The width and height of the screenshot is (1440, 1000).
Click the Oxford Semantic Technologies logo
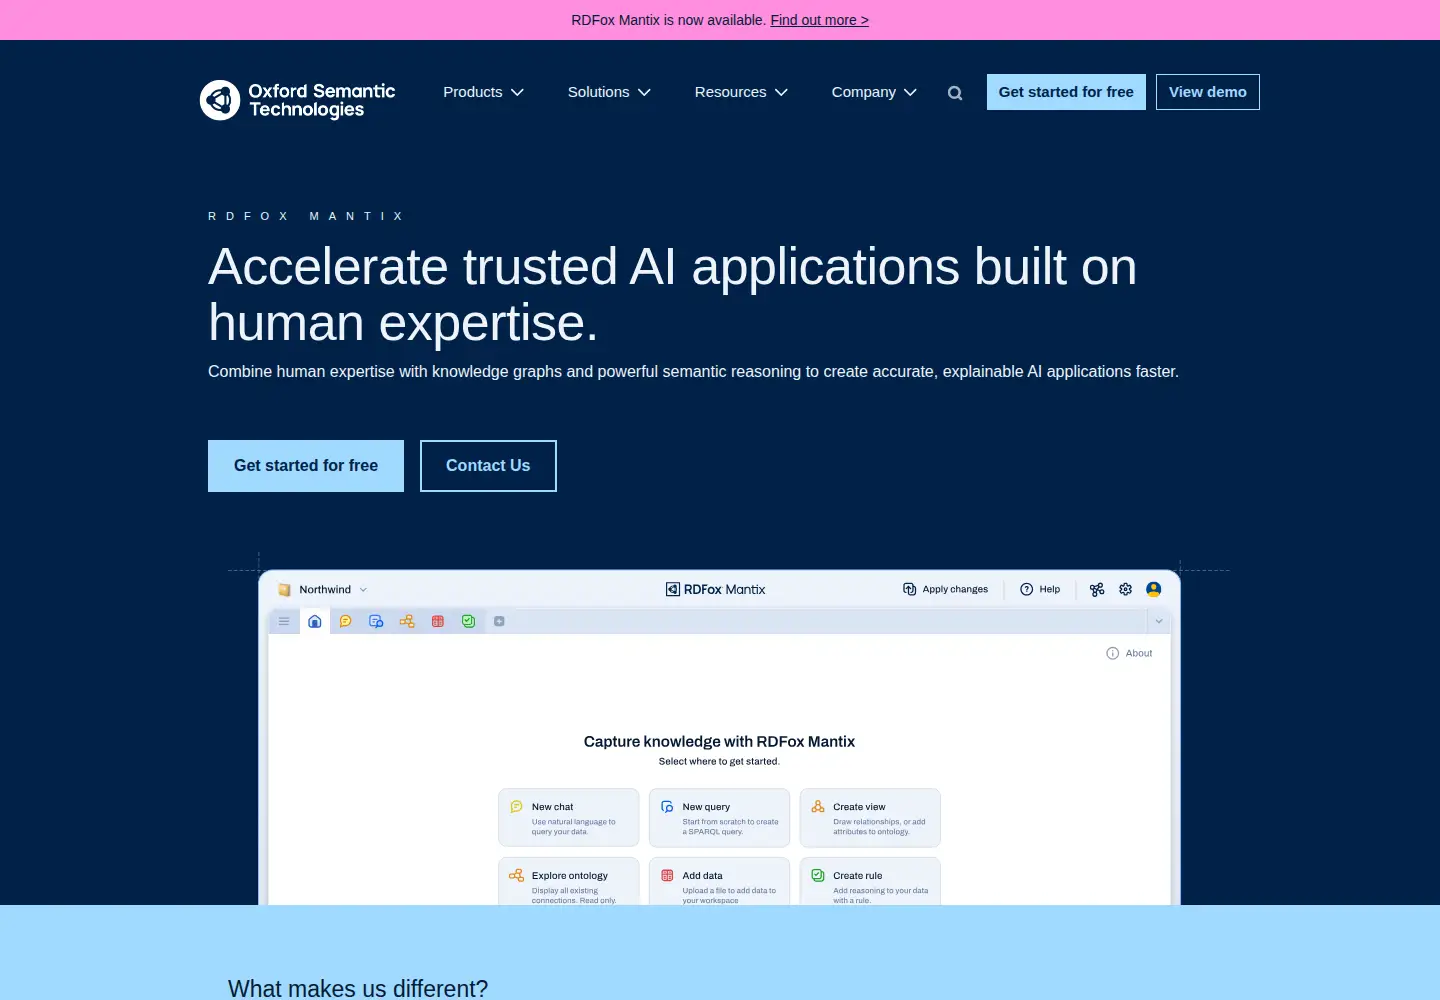point(298,100)
